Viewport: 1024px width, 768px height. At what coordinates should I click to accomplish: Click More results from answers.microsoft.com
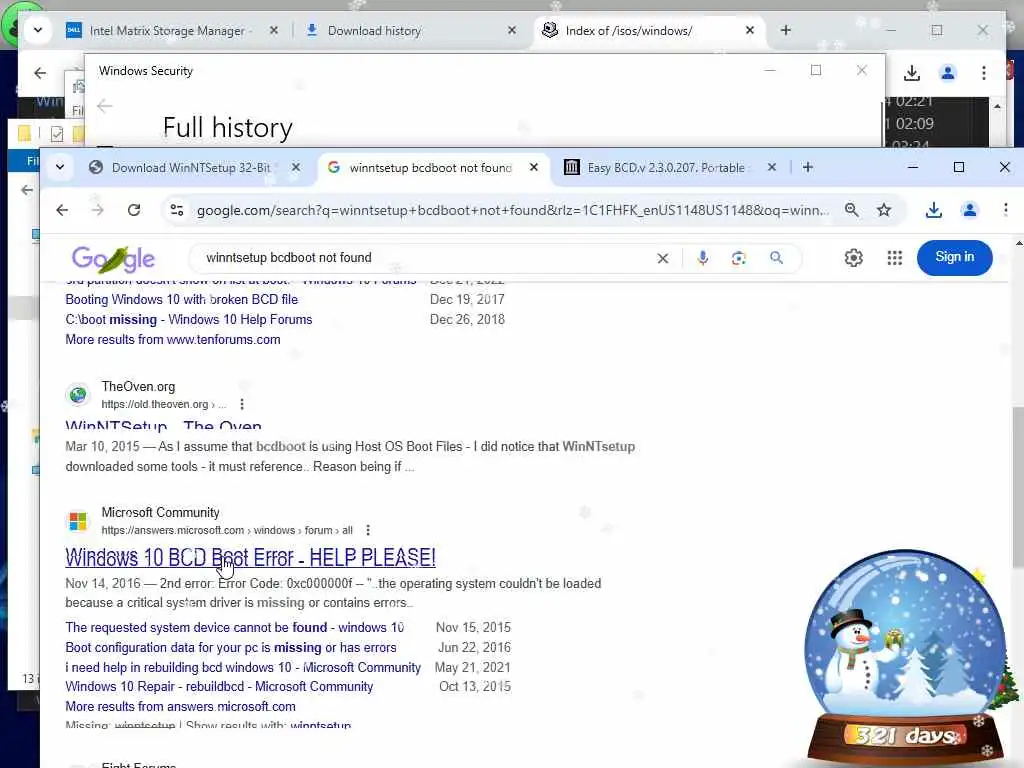coord(180,707)
